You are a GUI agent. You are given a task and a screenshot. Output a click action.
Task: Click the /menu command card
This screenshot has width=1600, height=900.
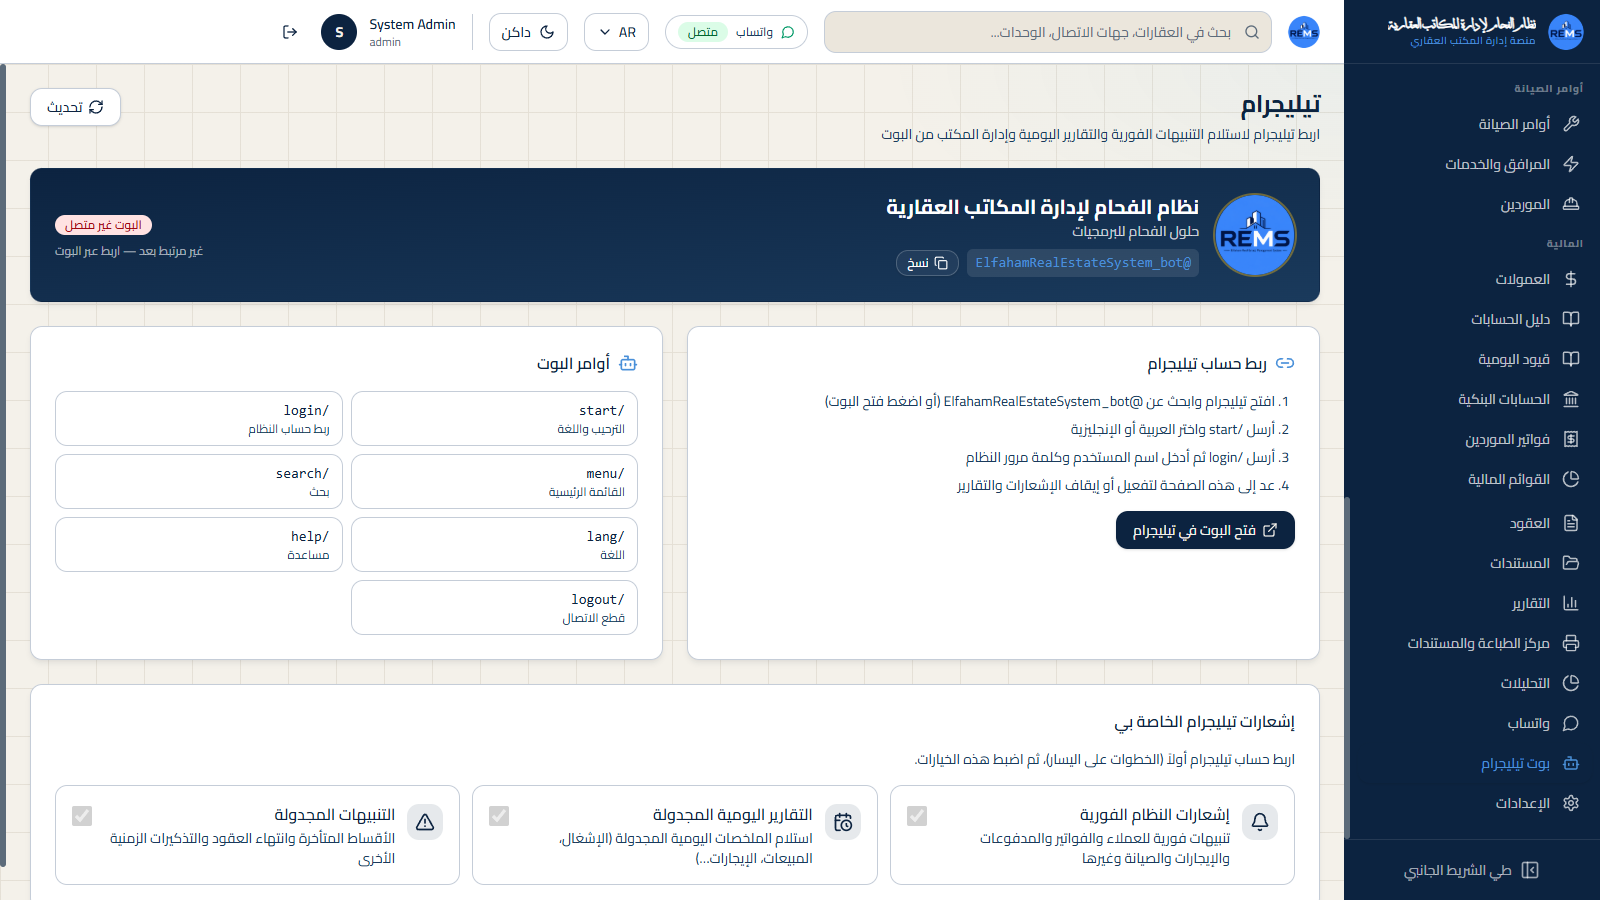pos(494,481)
